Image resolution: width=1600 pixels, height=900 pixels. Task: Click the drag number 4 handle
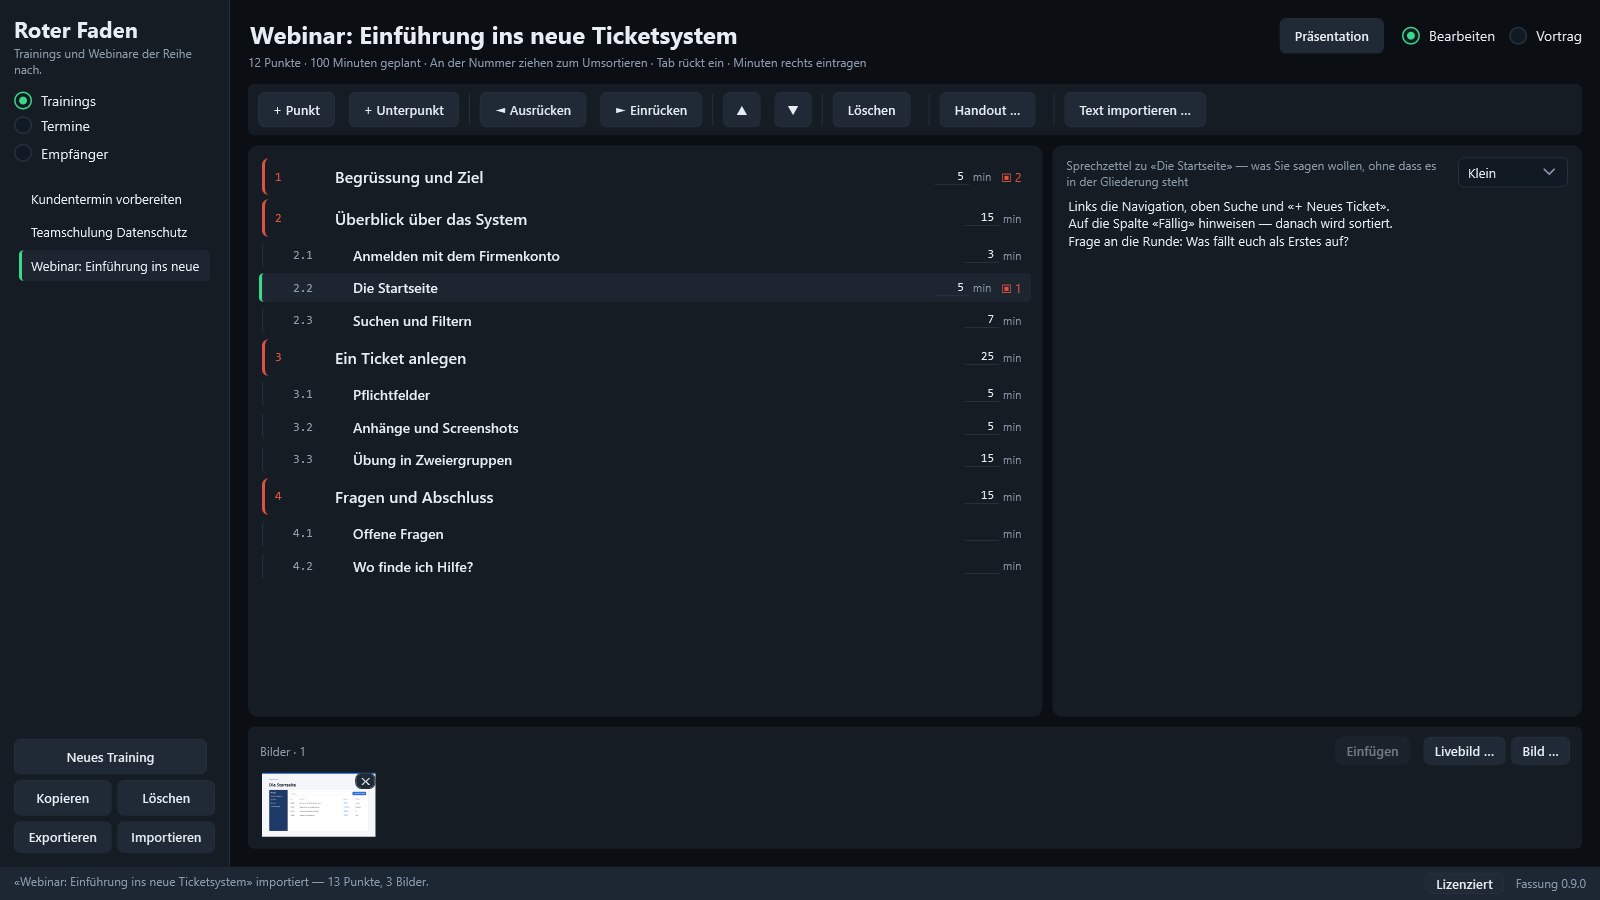point(279,497)
